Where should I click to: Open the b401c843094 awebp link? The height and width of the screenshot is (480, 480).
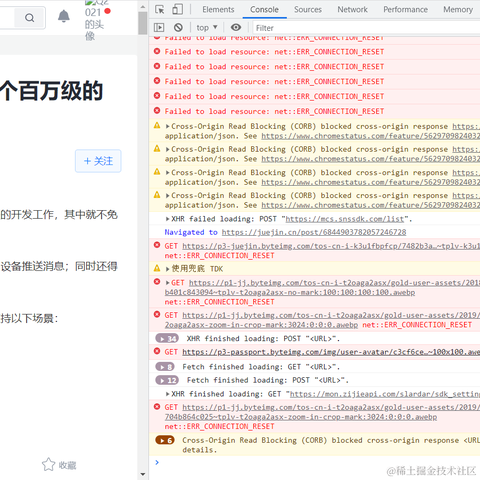[290, 292]
